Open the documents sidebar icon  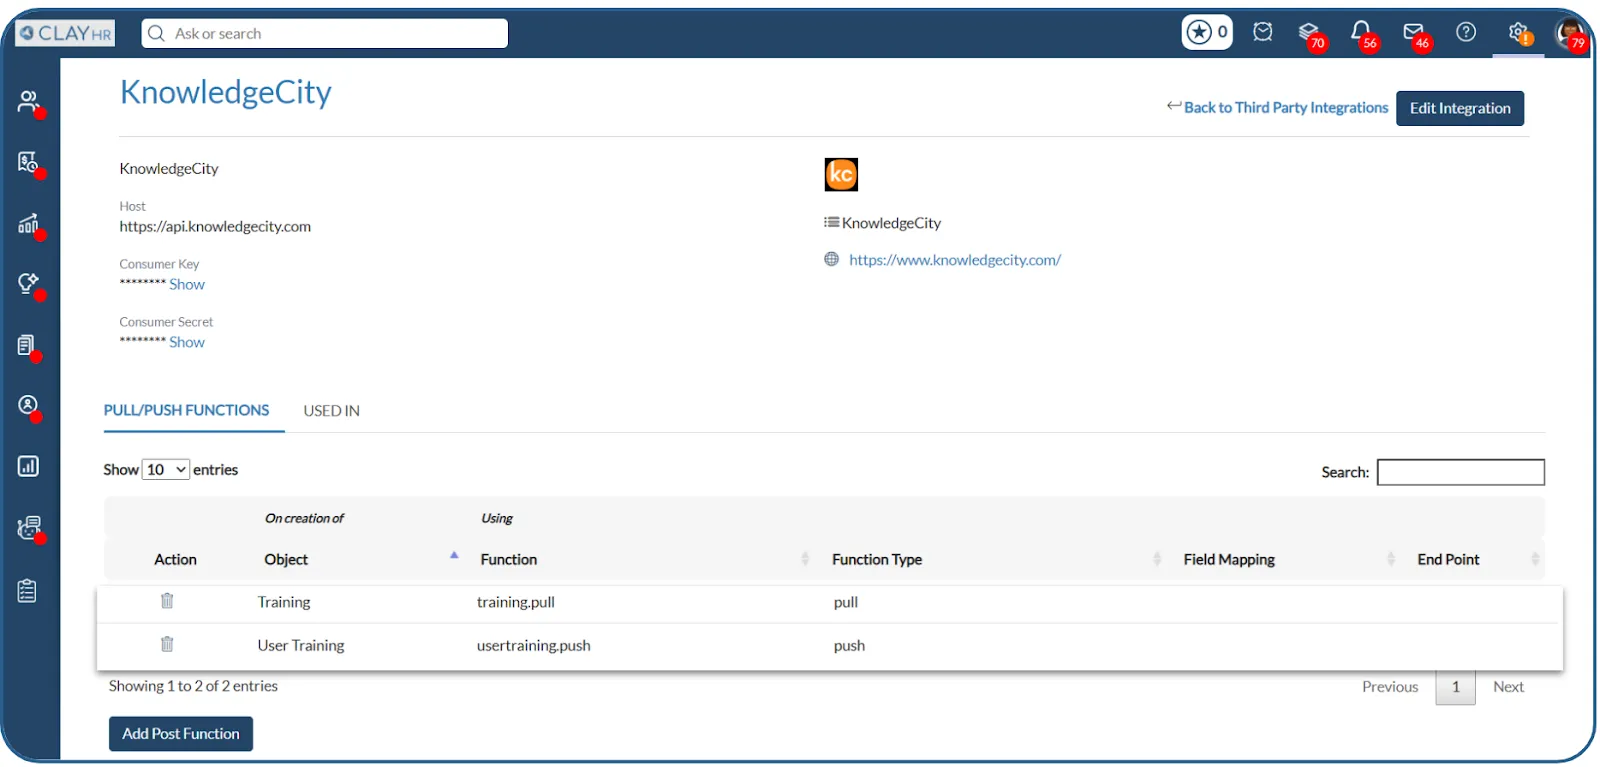(x=28, y=346)
